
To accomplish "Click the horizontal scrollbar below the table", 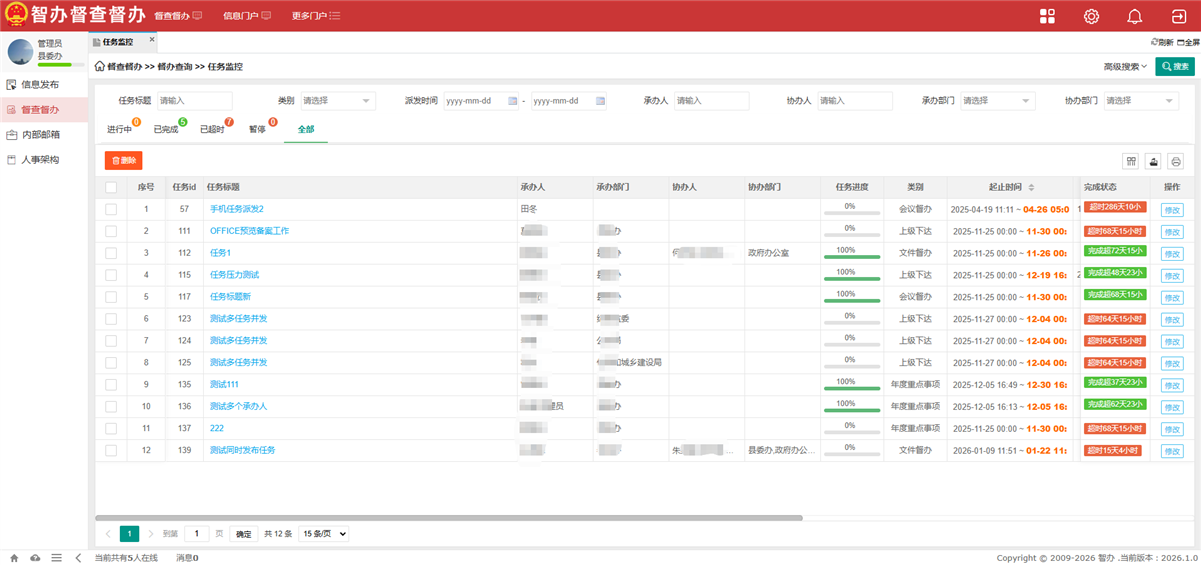I will 450,518.
